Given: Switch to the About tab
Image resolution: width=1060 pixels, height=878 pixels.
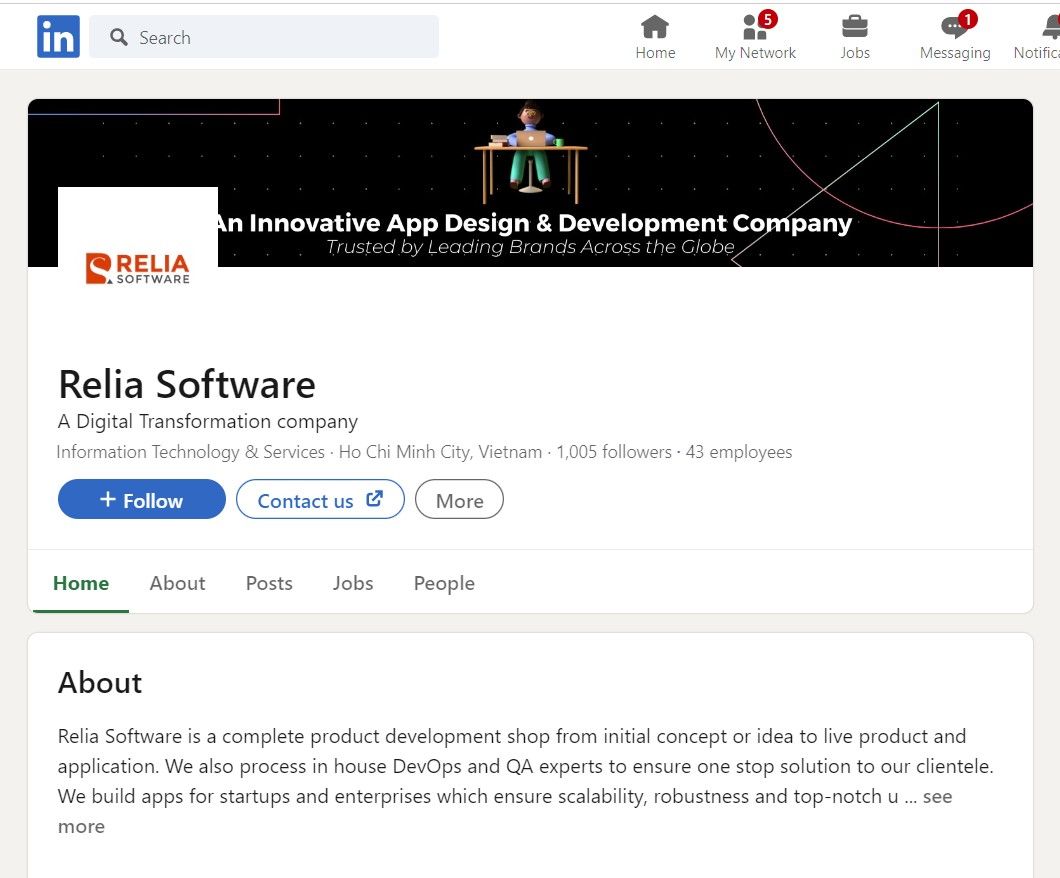Looking at the screenshot, I should [x=177, y=583].
